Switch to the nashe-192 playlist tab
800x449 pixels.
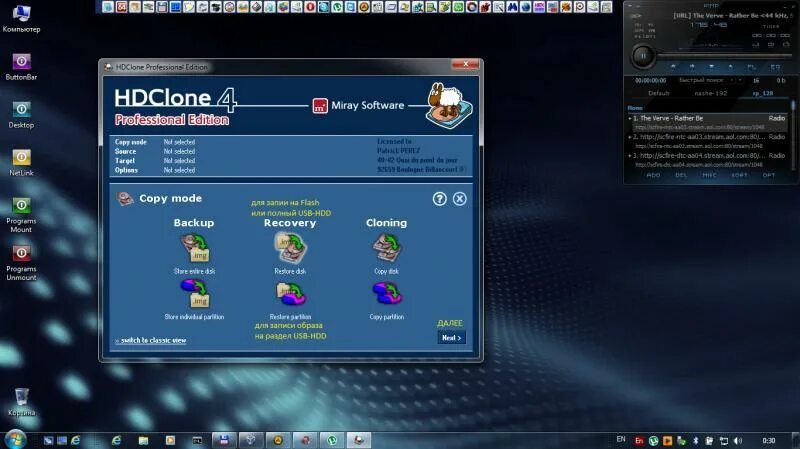coord(711,93)
